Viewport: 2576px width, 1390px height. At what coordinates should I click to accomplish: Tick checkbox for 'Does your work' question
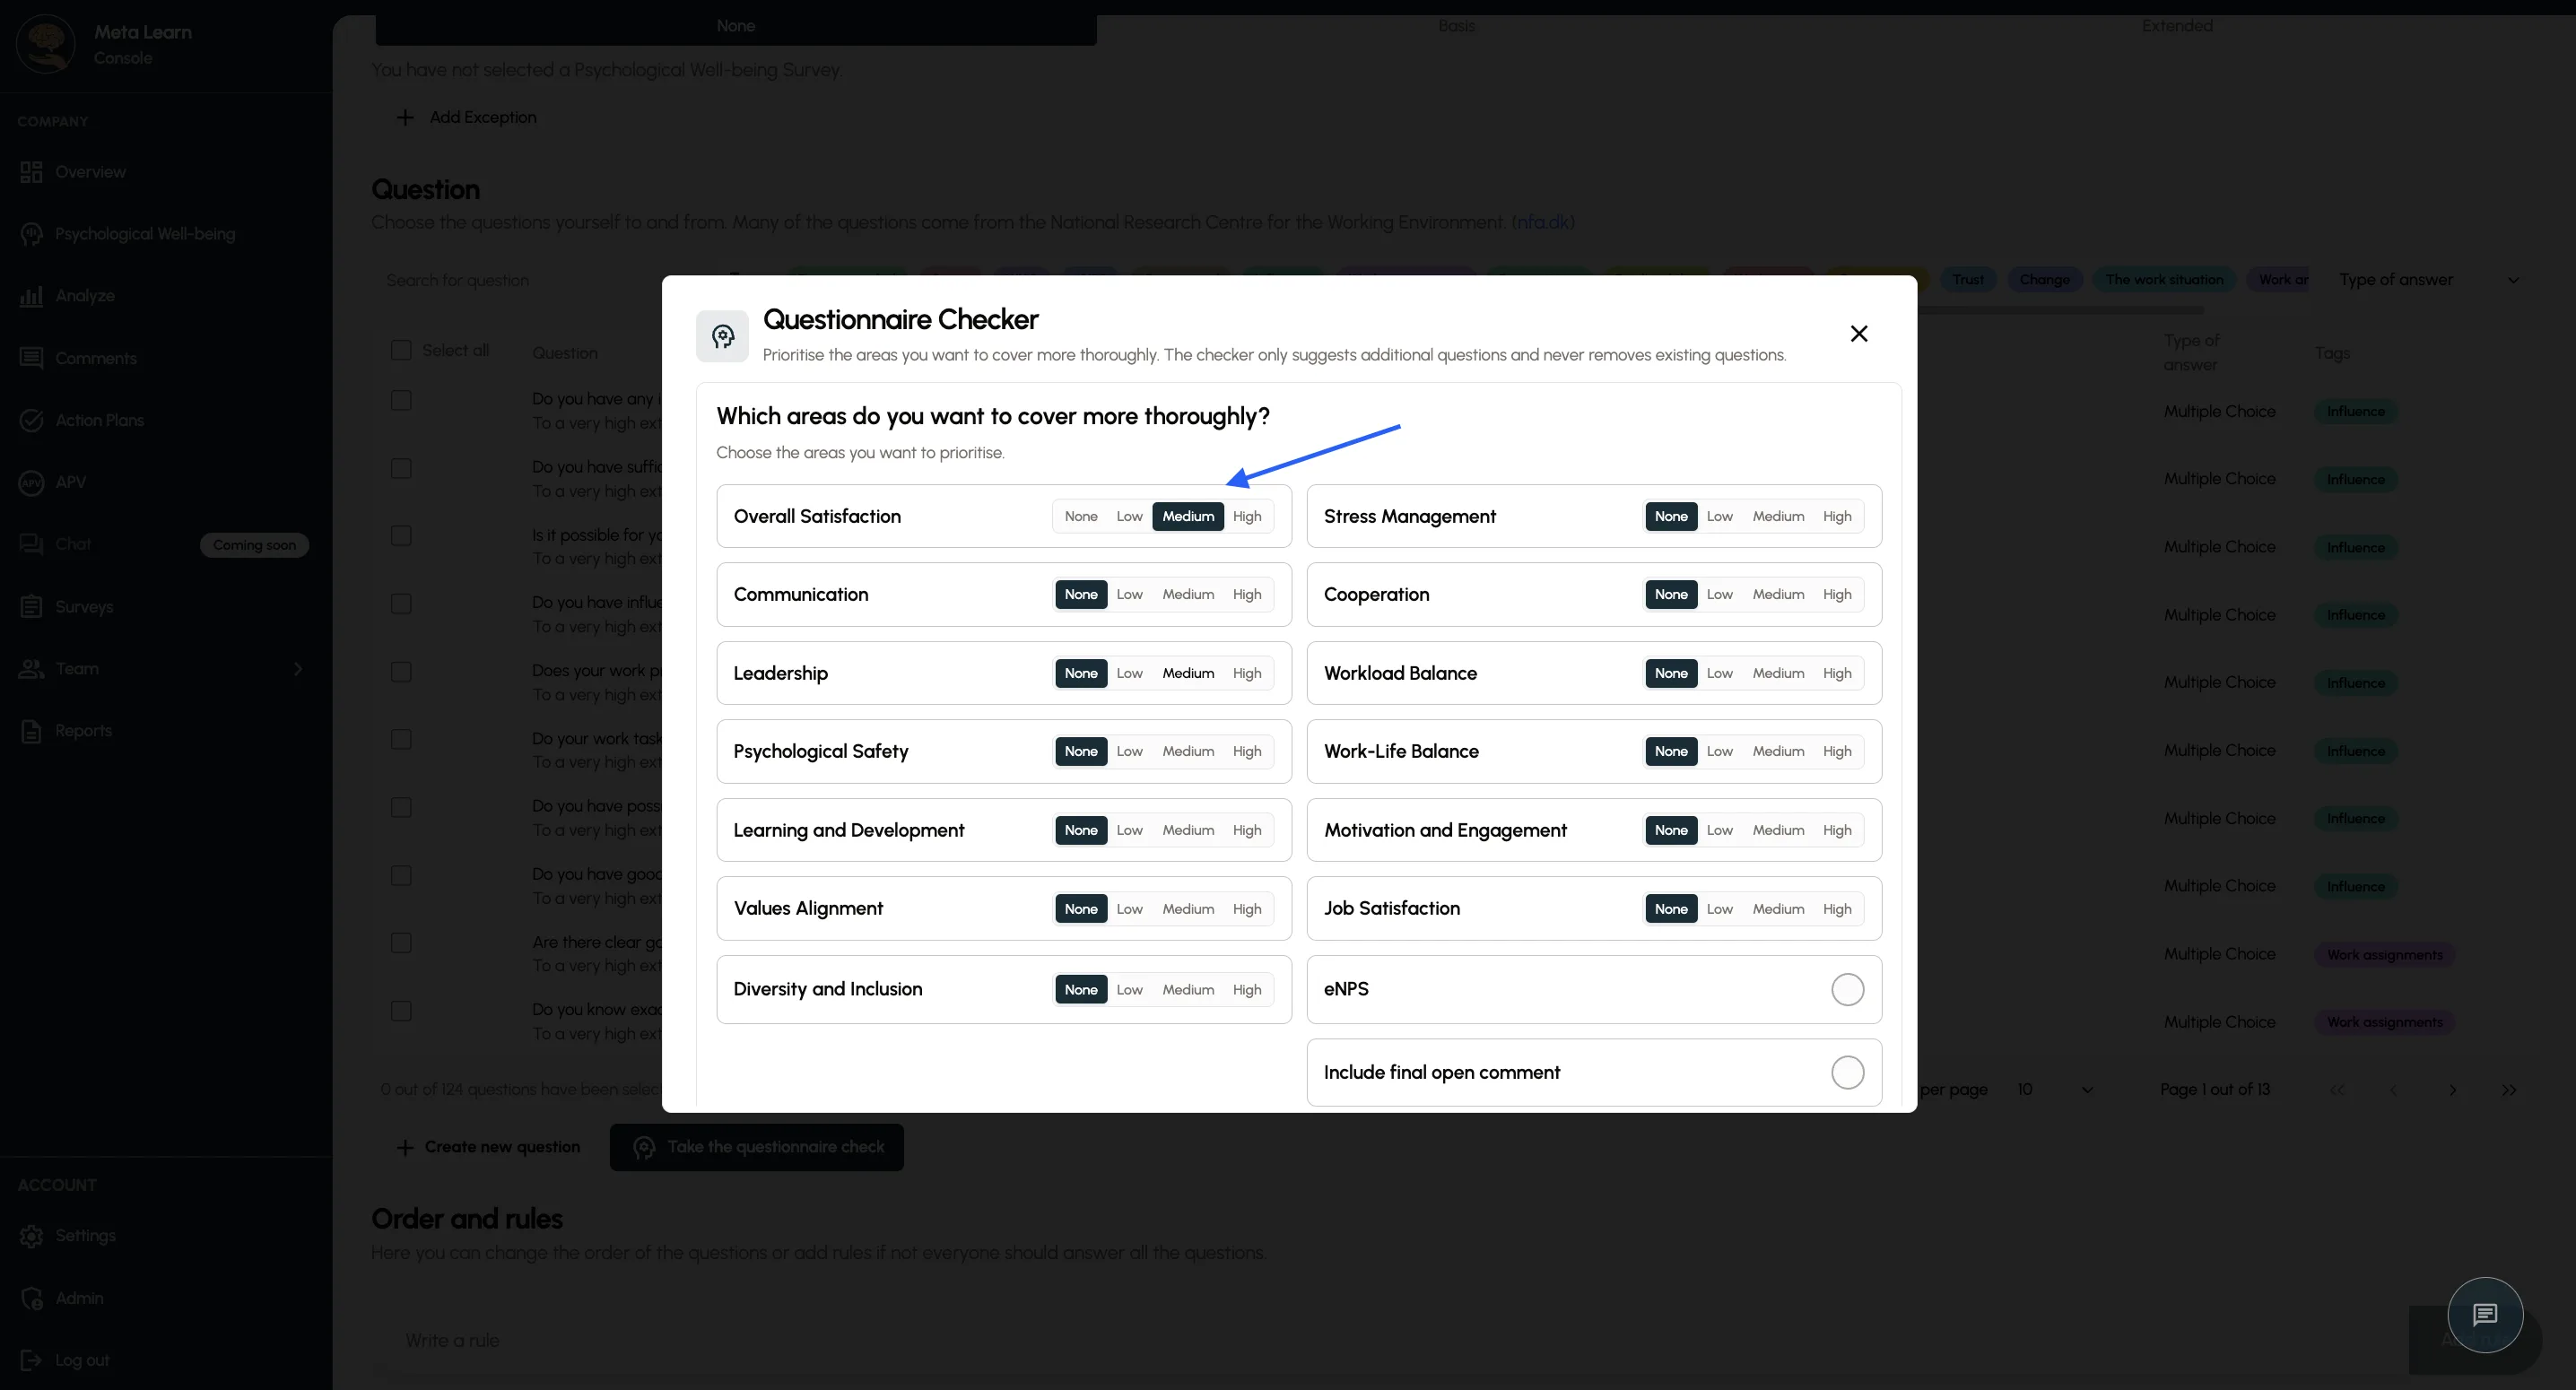pos(401,672)
